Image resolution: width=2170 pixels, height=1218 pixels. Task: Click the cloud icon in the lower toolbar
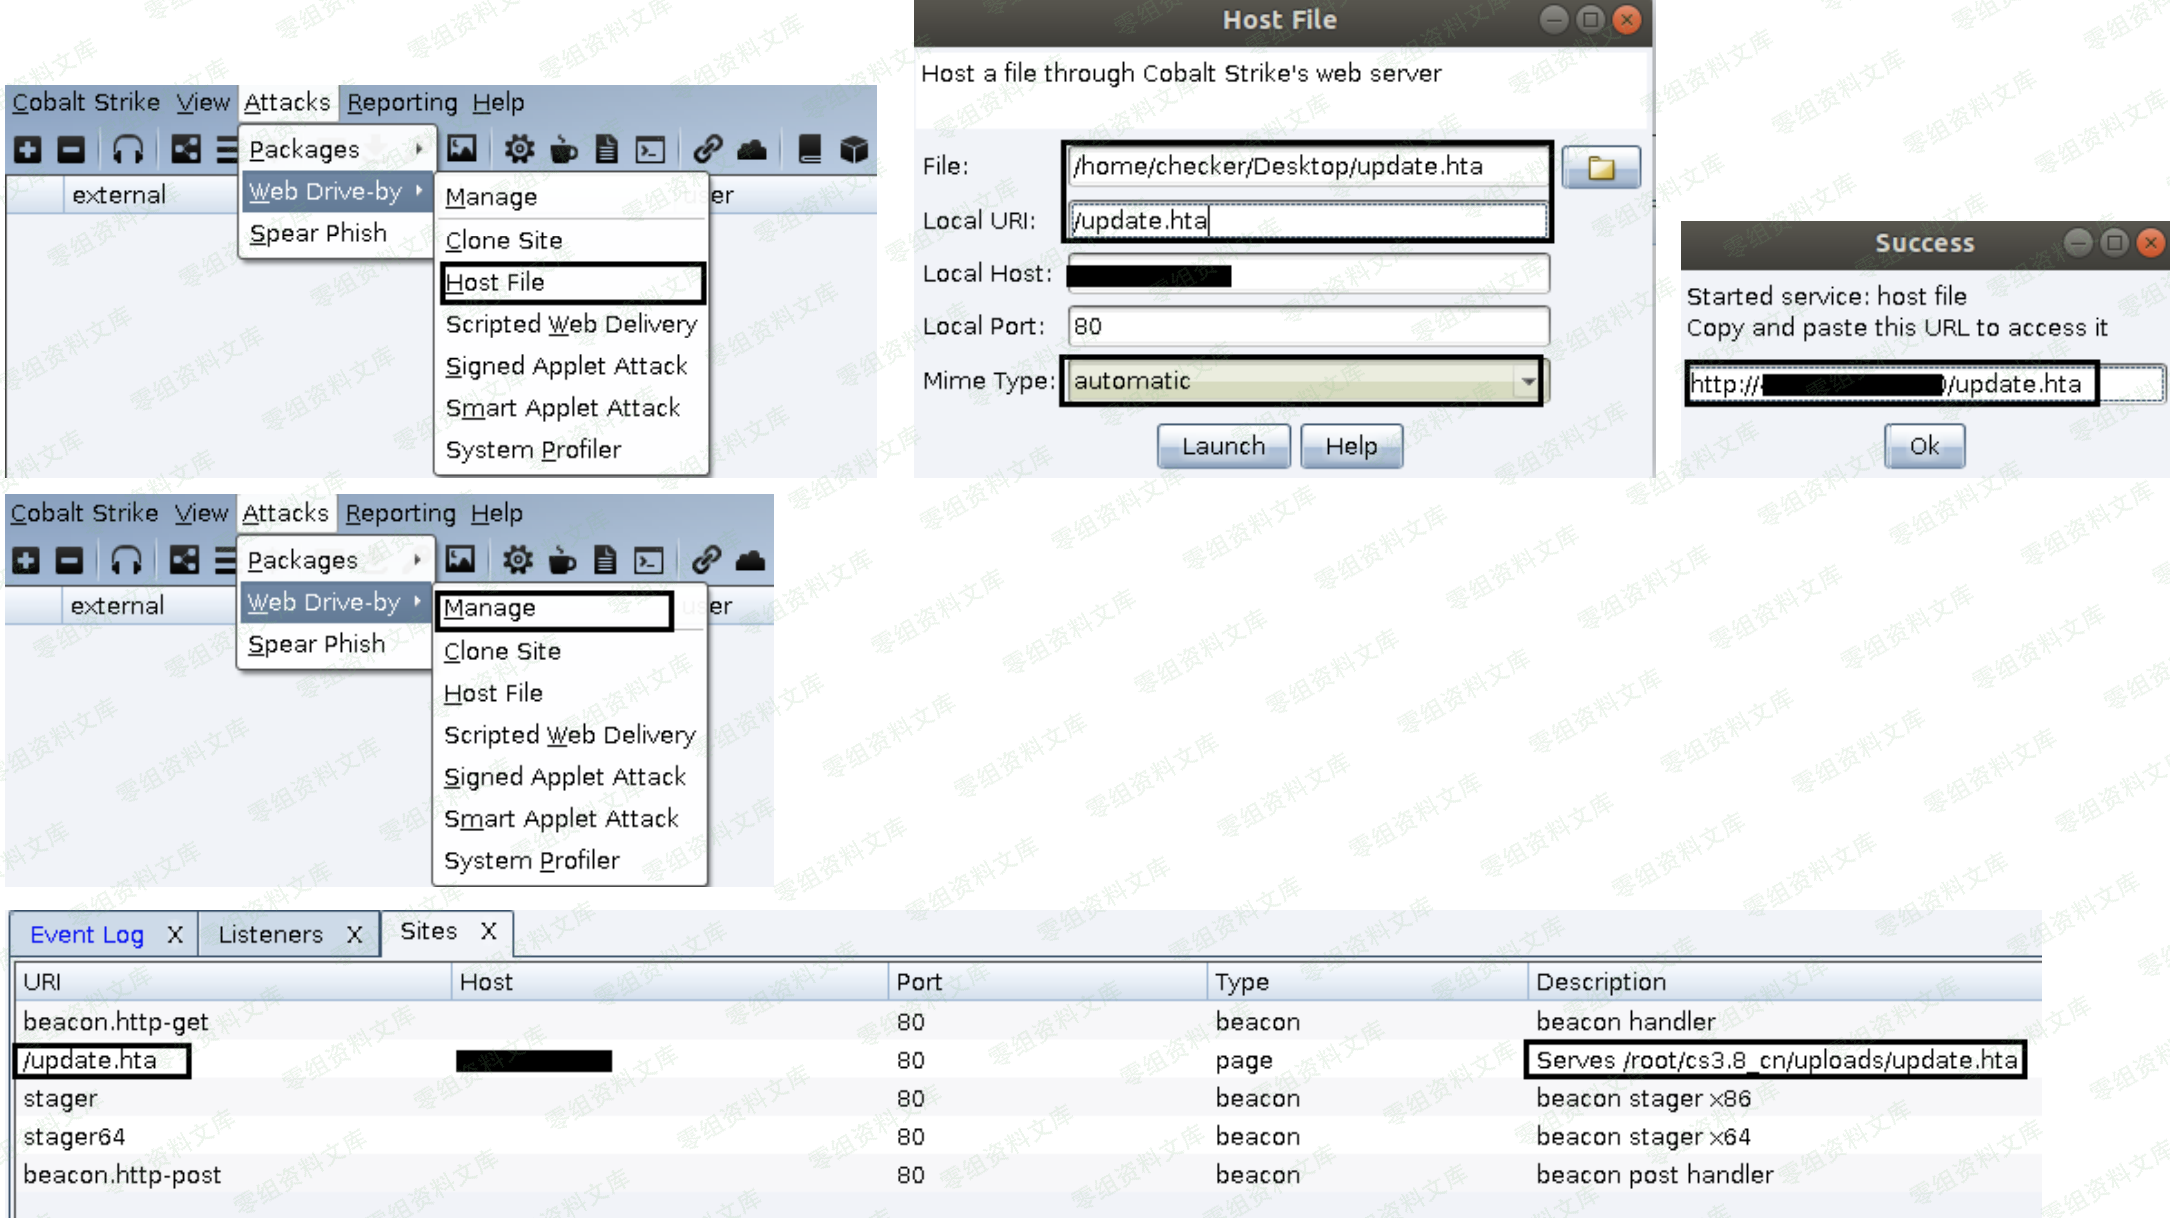[750, 560]
